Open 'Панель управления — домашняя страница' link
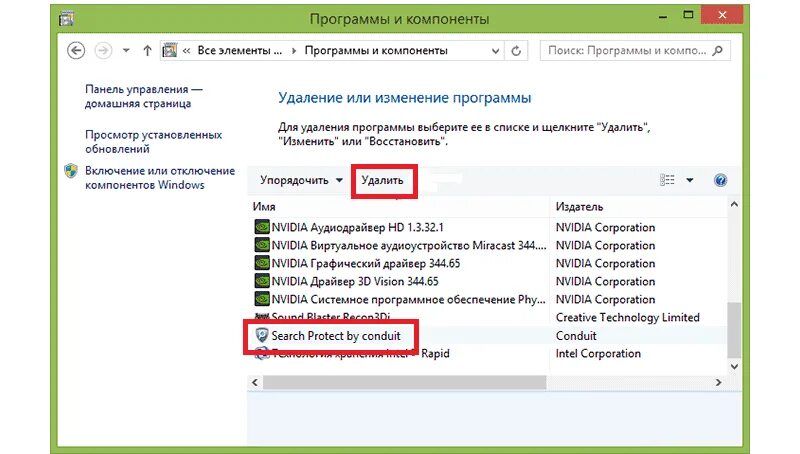This screenshot has width=800, height=454. (x=144, y=96)
